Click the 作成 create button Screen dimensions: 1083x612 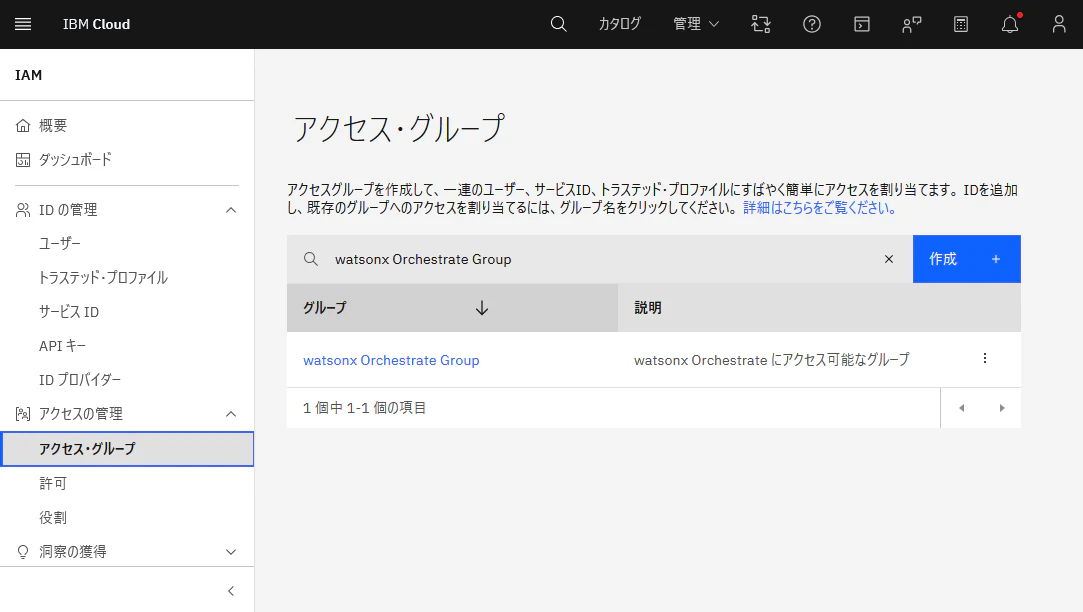pyautogui.click(x=966, y=259)
